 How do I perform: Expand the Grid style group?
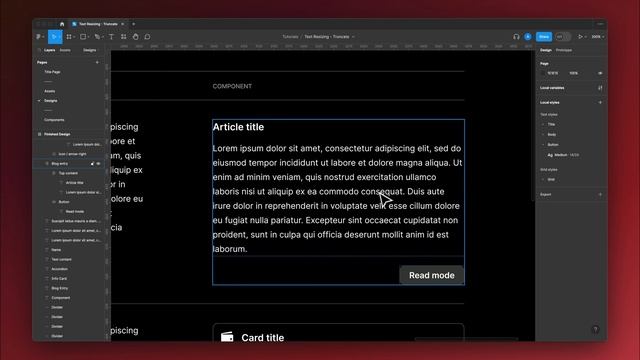coord(543,180)
